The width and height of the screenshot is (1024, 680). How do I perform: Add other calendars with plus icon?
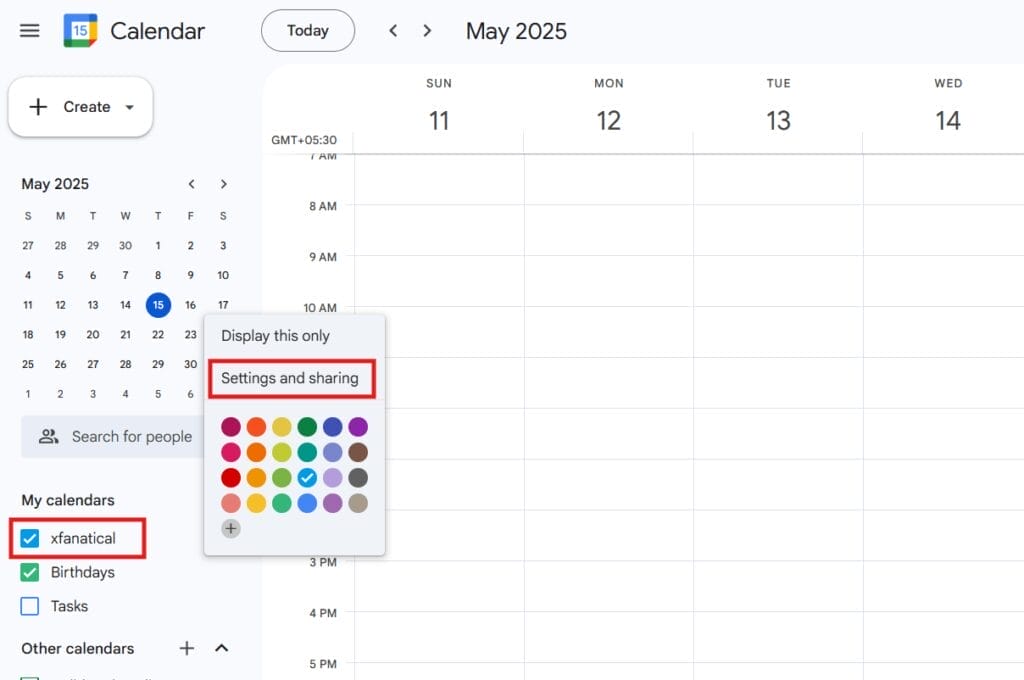pos(186,648)
